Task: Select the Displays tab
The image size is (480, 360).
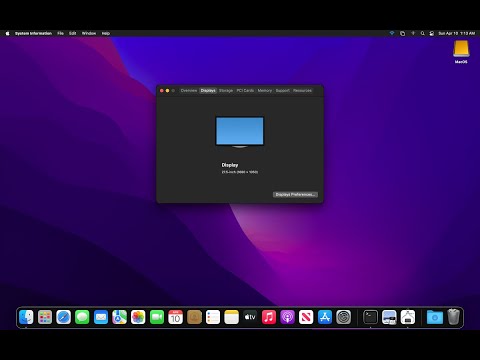Action: tap(208, 90)
